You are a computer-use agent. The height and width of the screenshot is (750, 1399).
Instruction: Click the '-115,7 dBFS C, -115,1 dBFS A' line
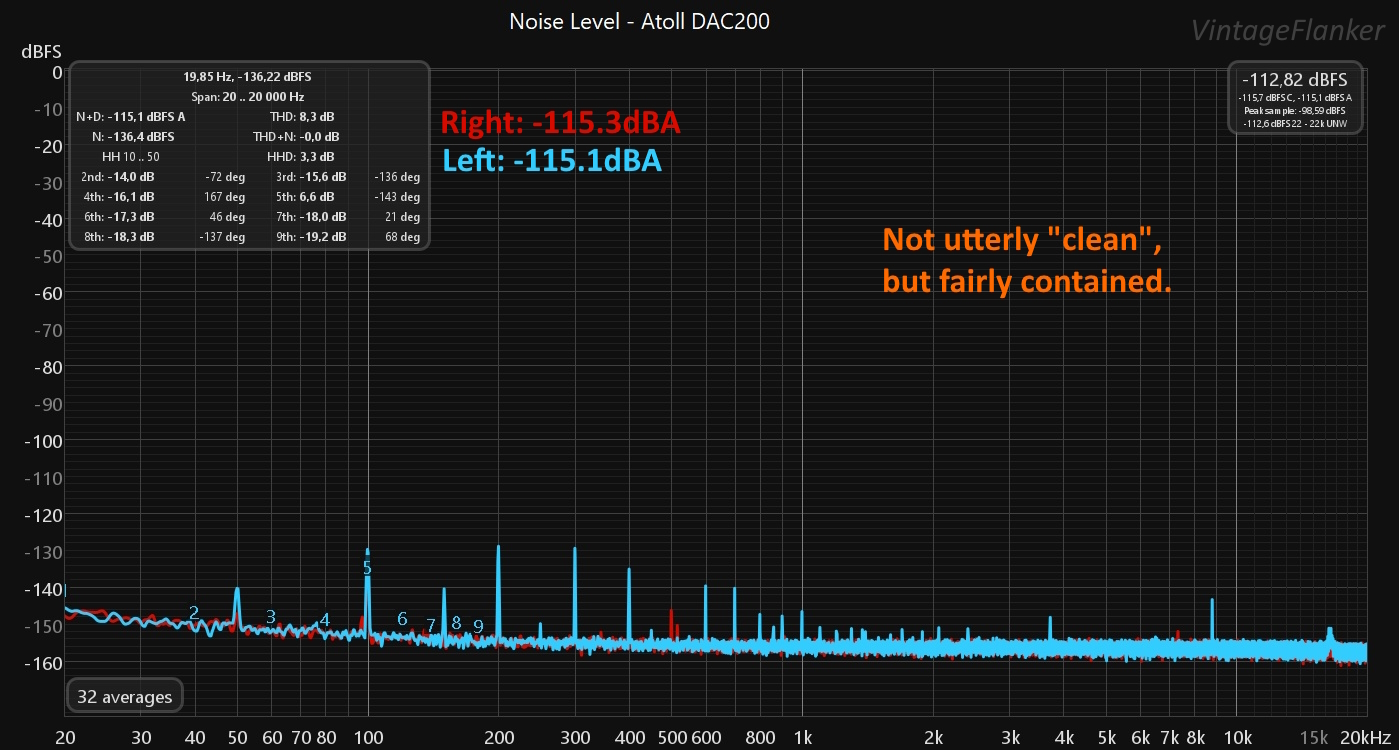pos(1294,97)
